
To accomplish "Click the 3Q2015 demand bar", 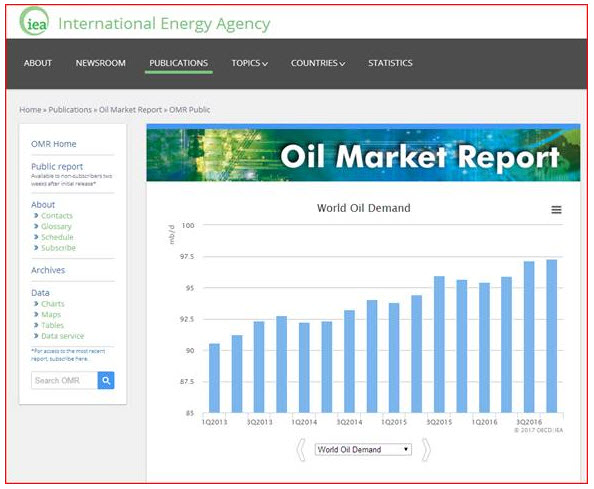I will click(x=439, y=344).
